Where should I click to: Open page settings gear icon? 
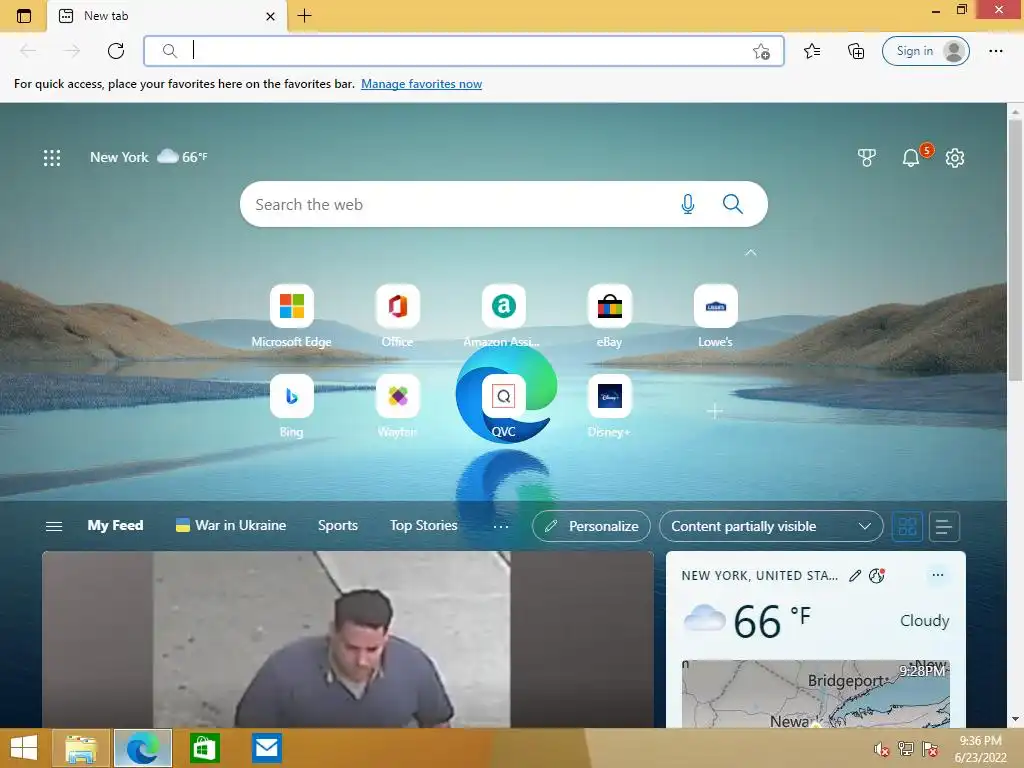[x=955, y=157]
